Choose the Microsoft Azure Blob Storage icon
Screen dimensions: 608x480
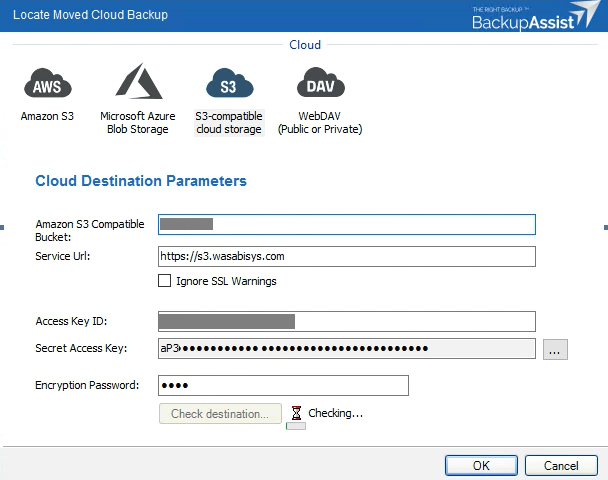(138, 81)
